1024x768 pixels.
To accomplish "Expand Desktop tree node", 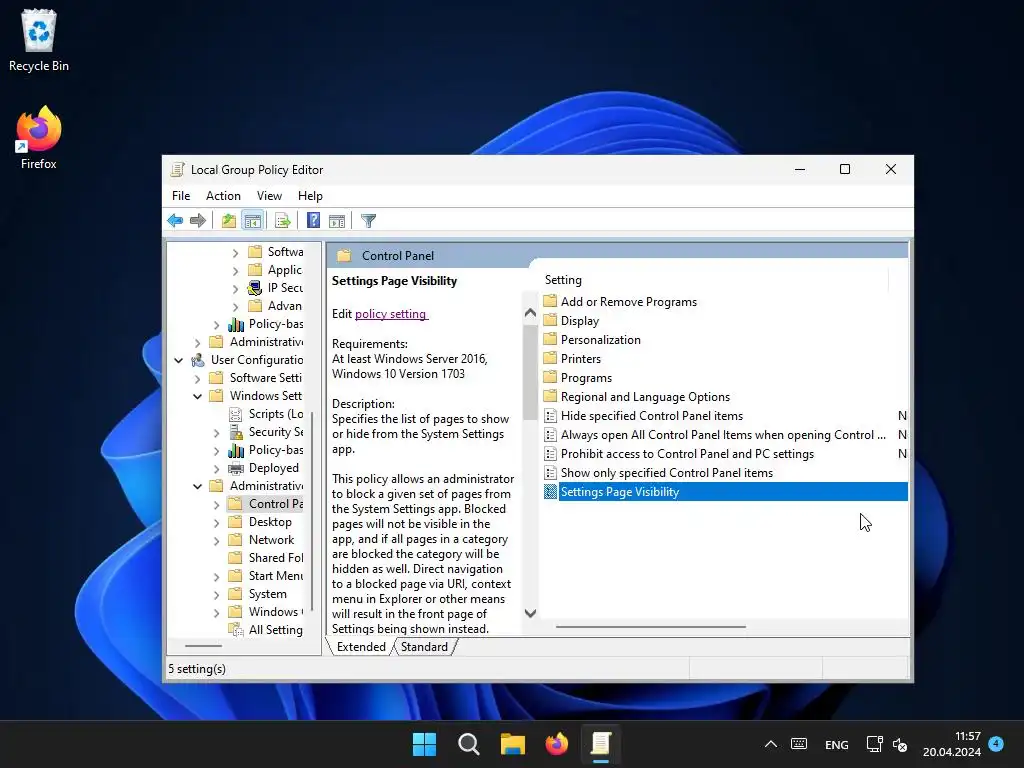I will pyautogui.click(x=216, y=522).
